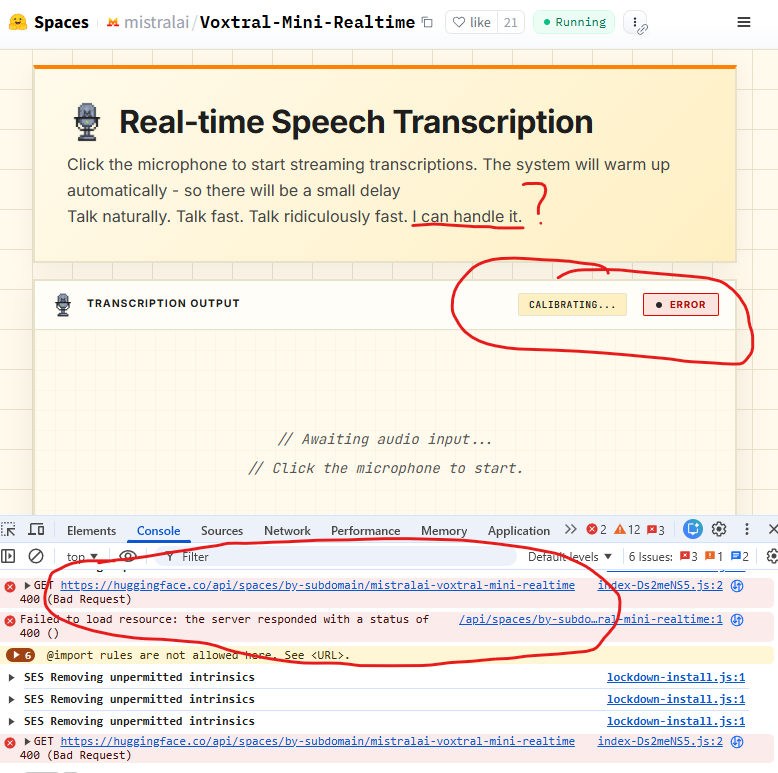
Task: Open first index-Ds2meNS5.js:2 source link
Action: tap(660, 585)
